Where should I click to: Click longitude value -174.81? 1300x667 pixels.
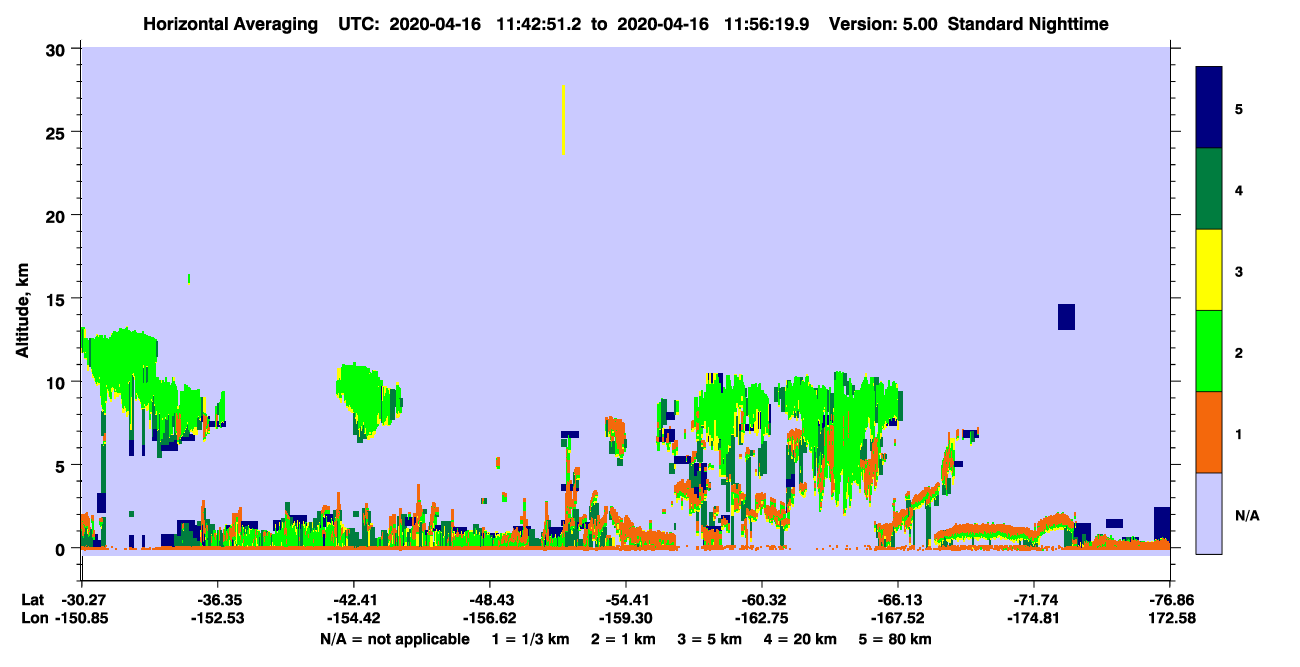tap(1034, 618)
